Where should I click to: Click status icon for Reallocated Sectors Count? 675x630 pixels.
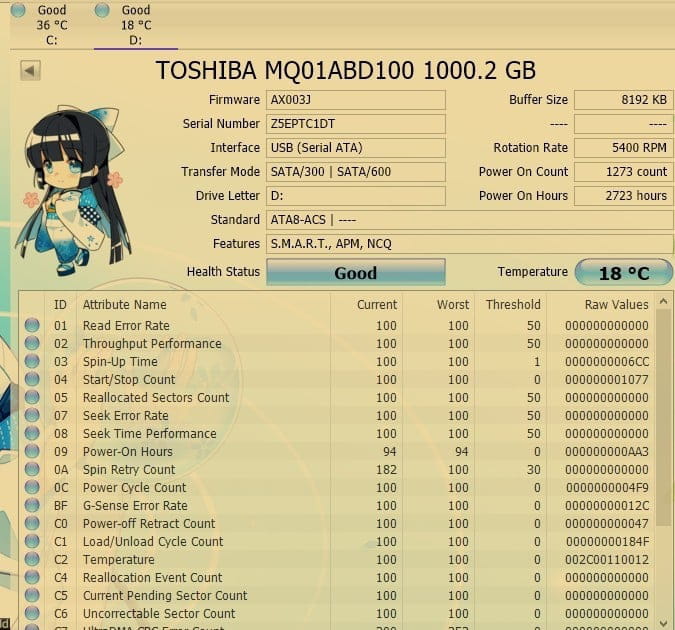pos(32,397)
